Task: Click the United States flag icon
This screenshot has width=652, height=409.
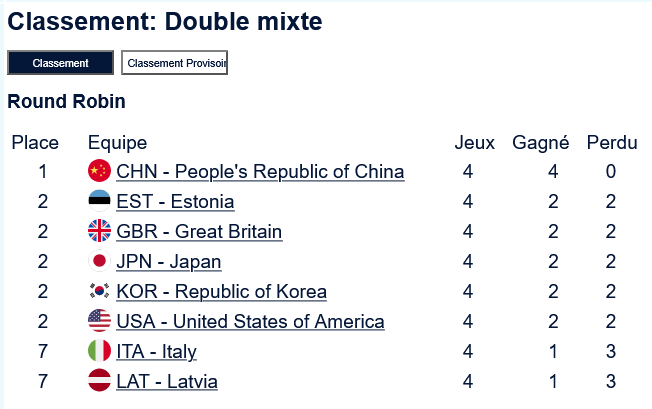Action: tap(99, 321)
